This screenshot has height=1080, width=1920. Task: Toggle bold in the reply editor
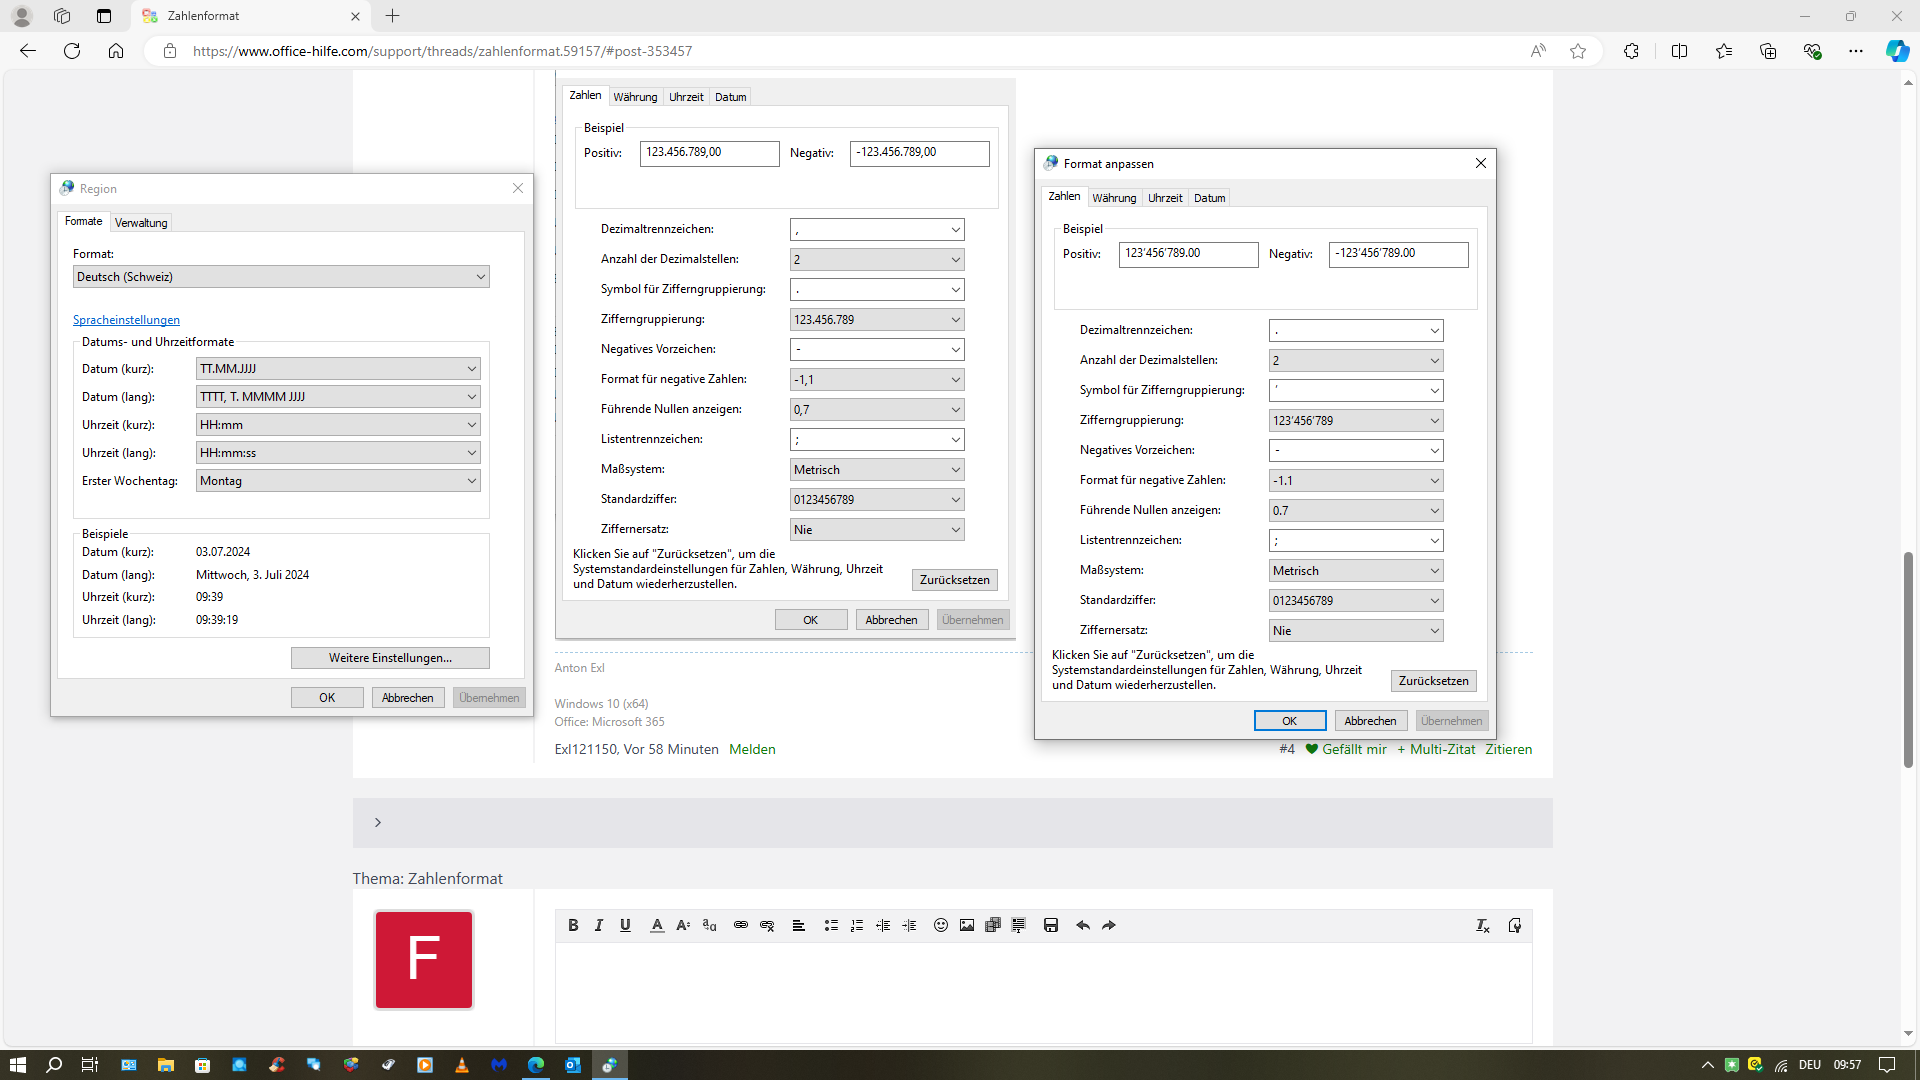573,926
